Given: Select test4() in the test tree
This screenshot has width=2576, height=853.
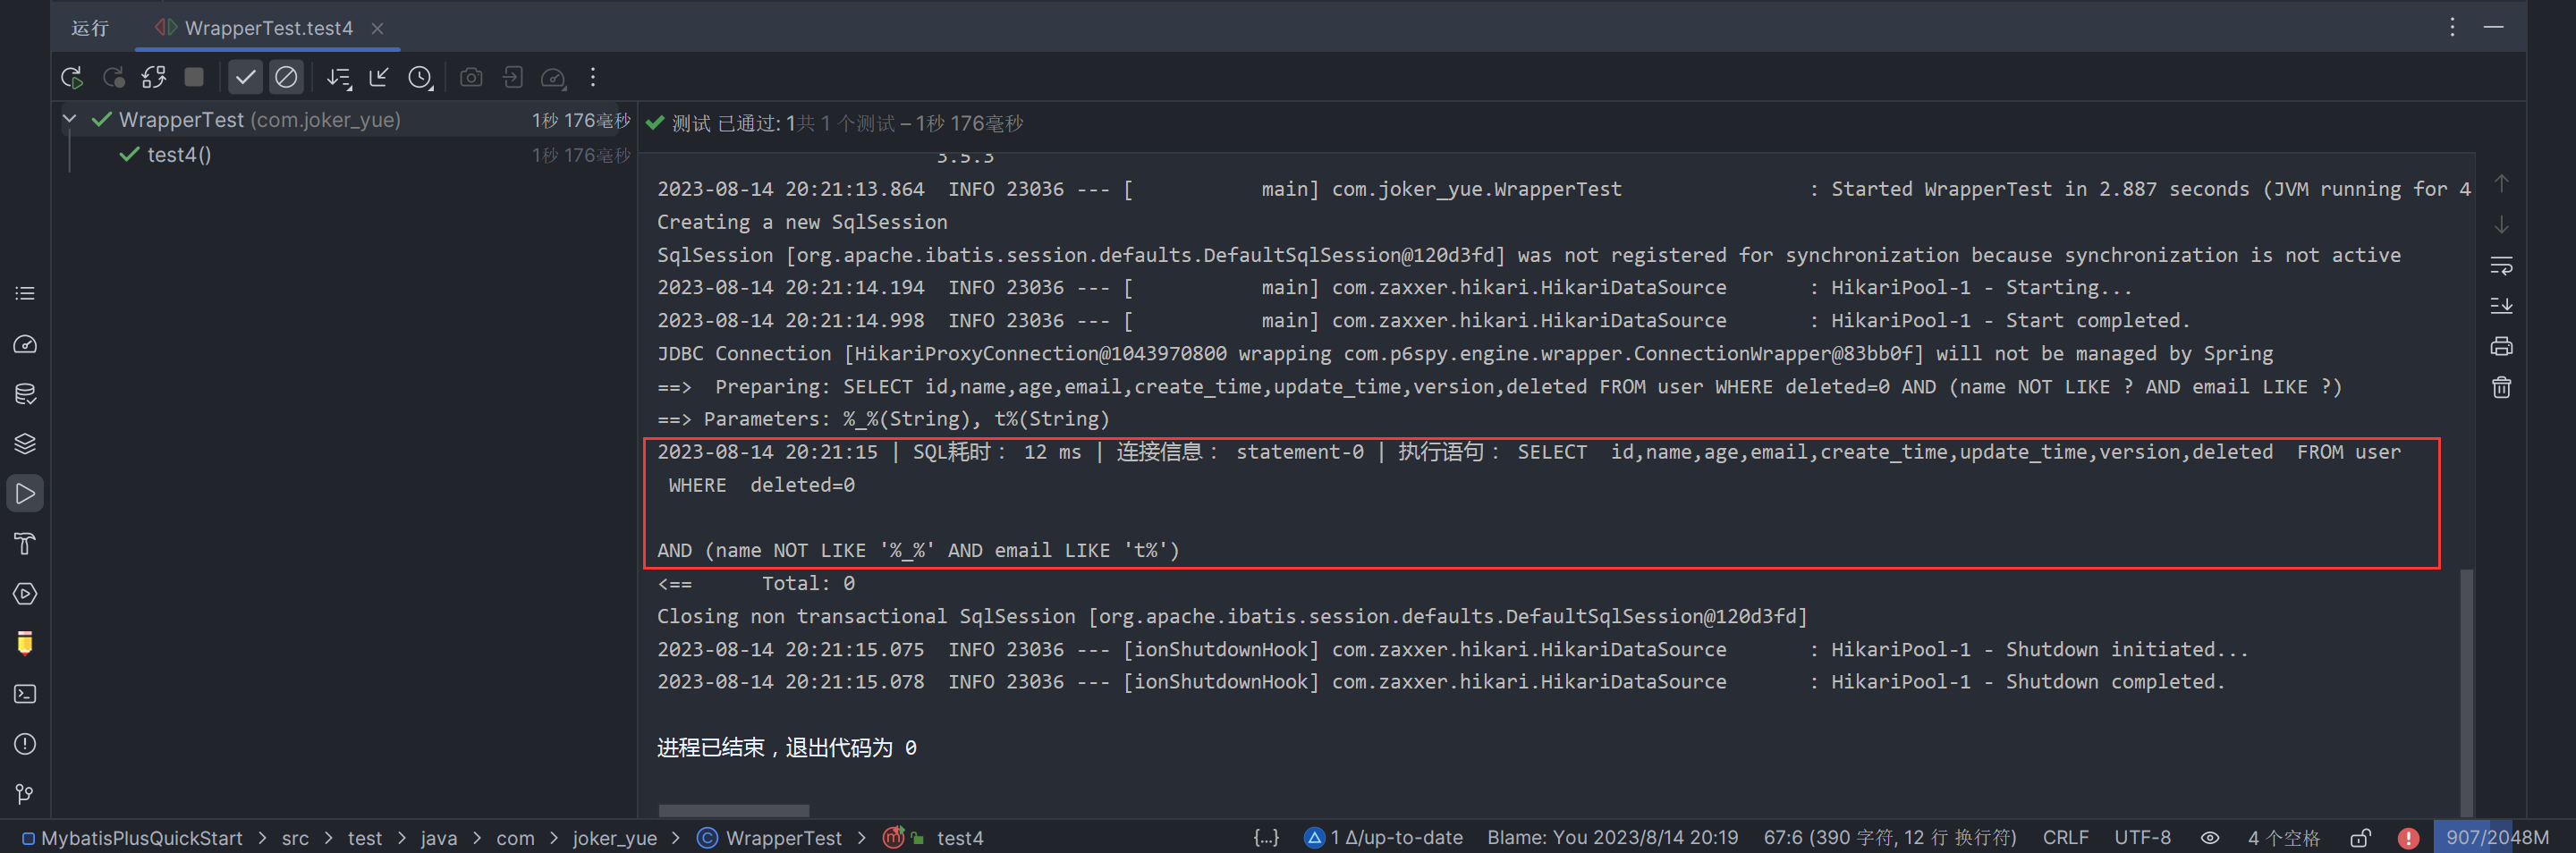Looking at the screenshot, I should pyautogui.click(x=179, y=155).
